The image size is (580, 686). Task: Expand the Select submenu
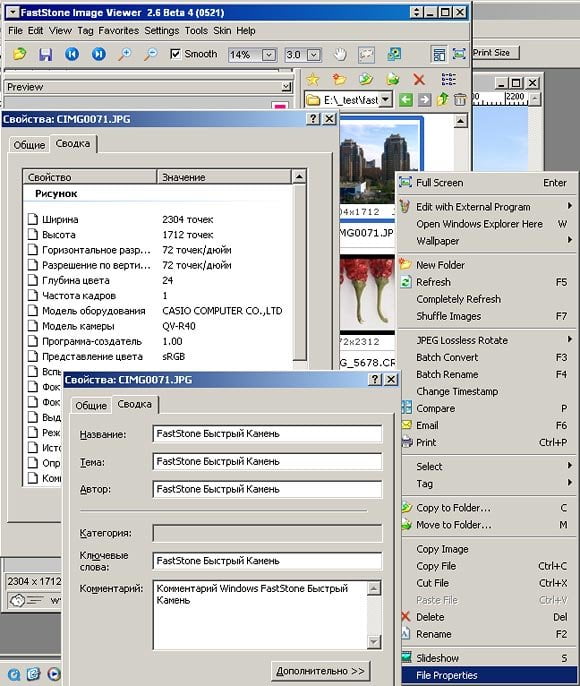click(570, 466)
